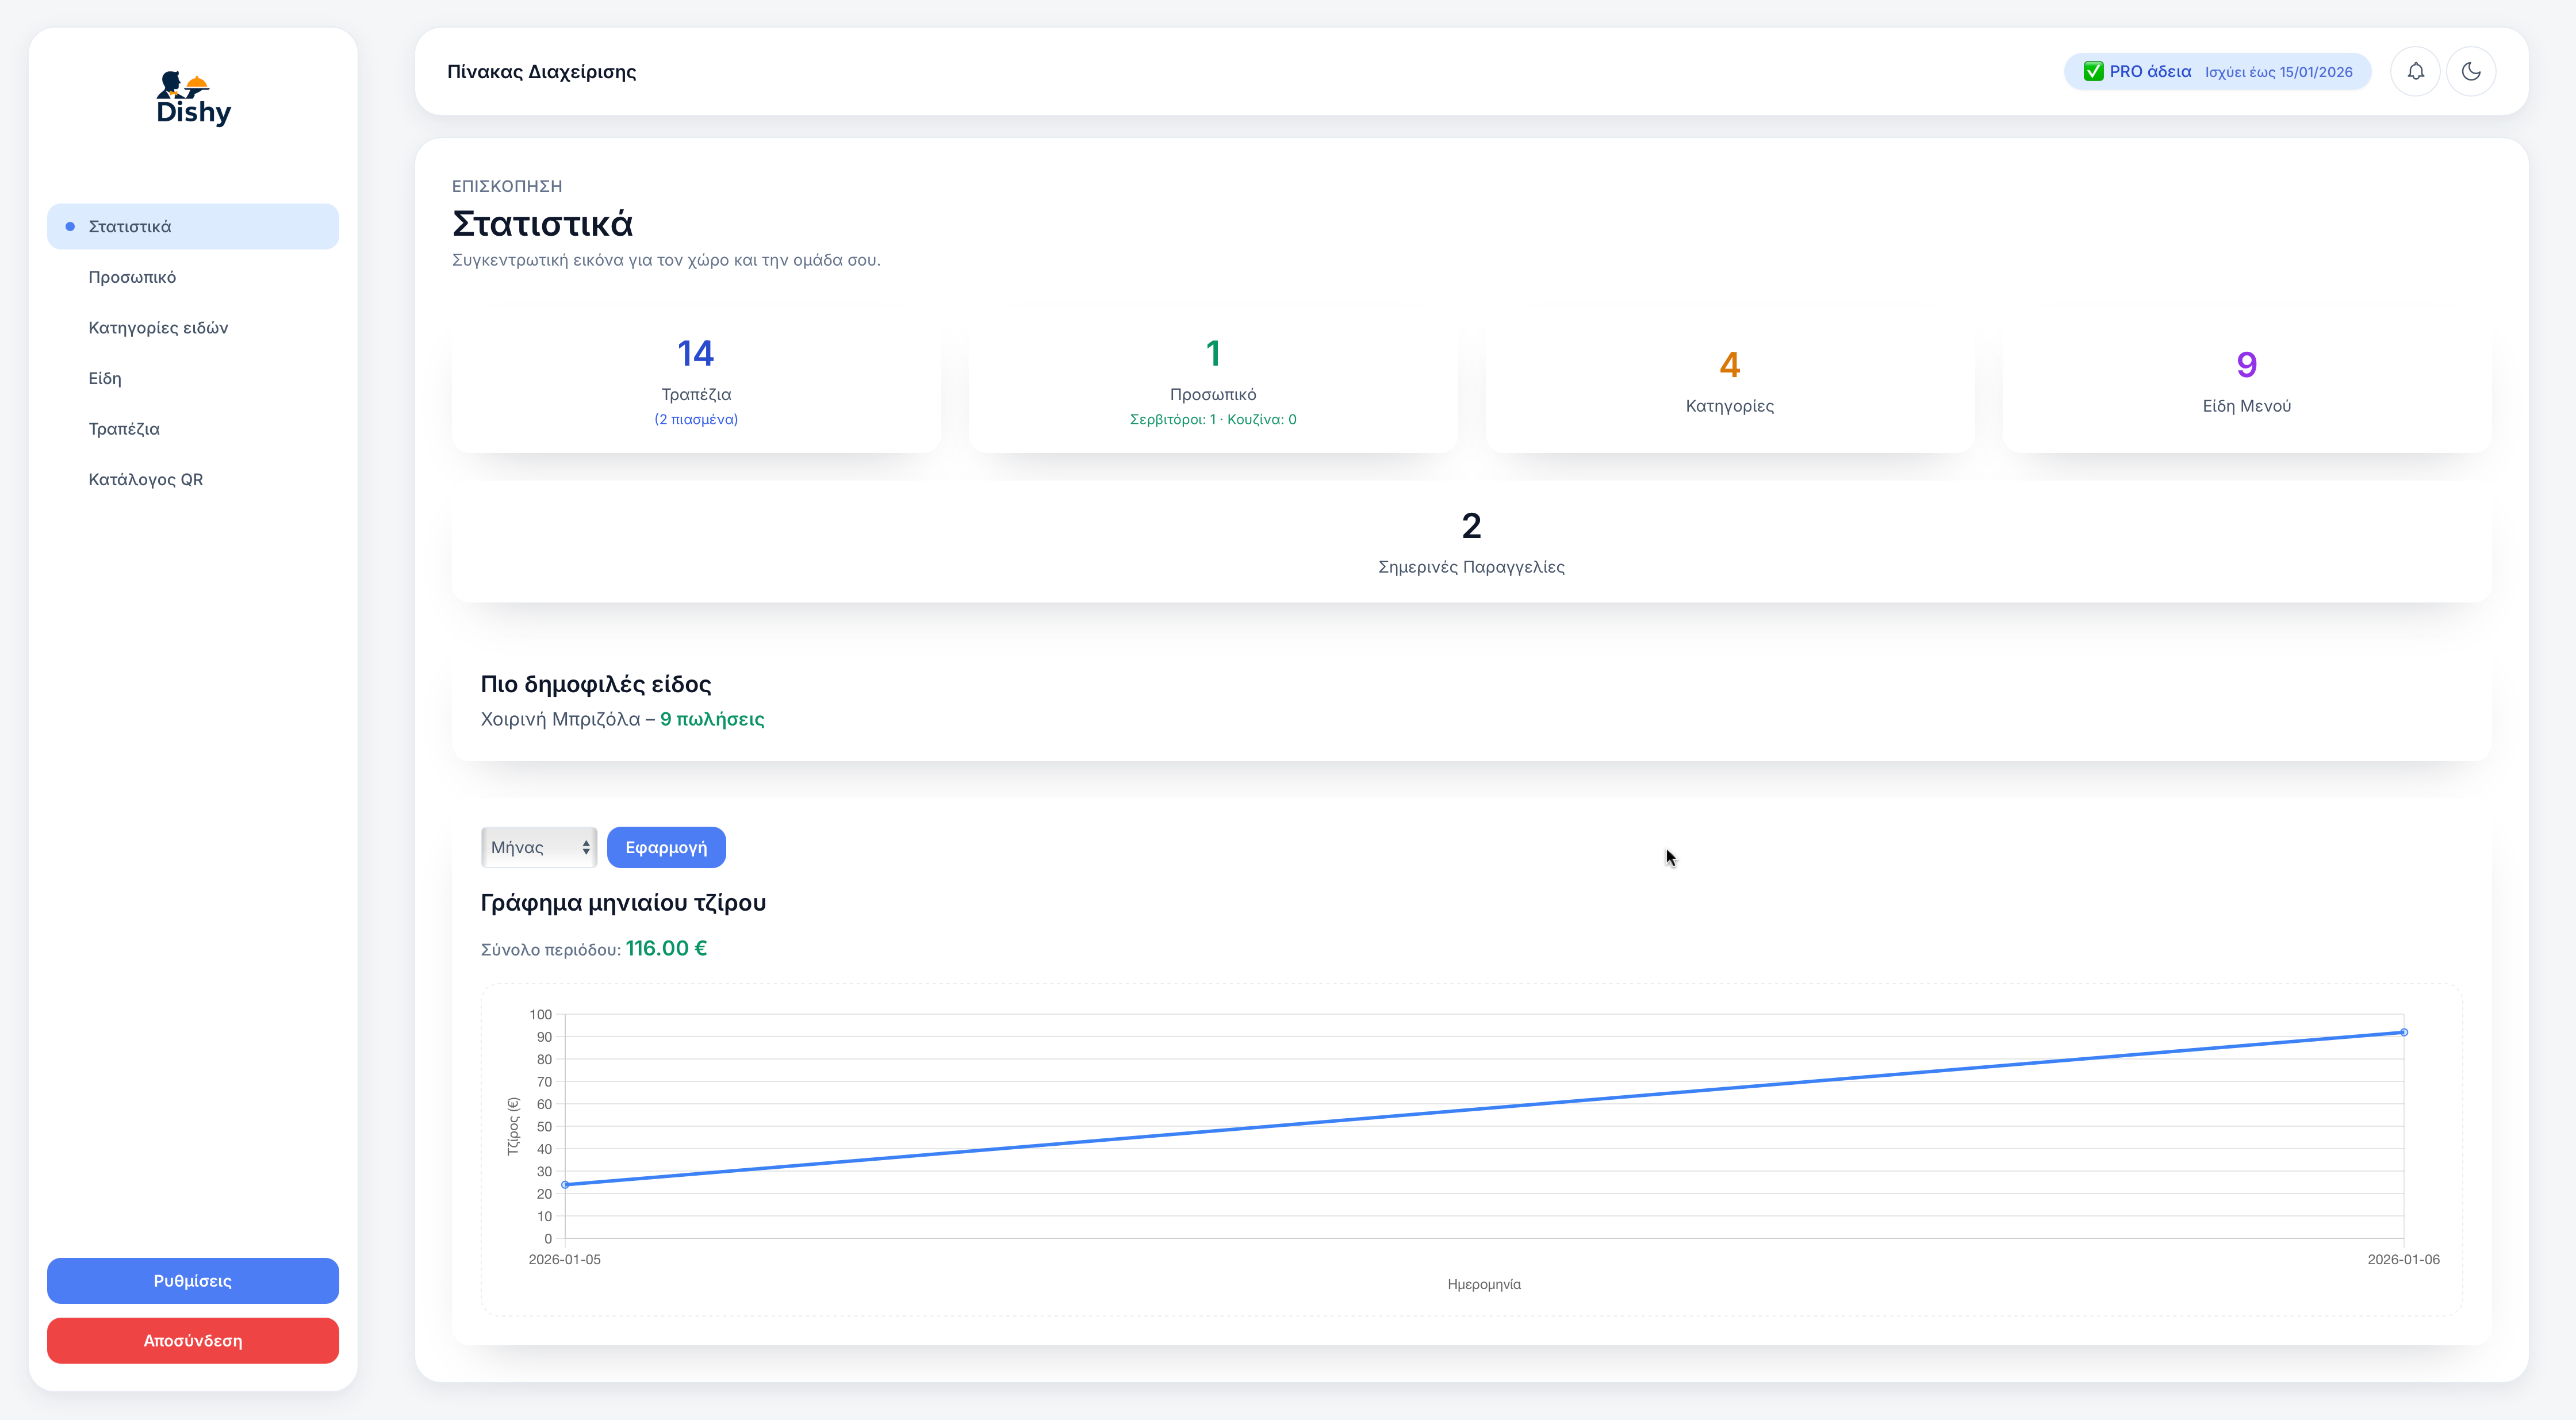
Task: Click the 2026-01-06 chart data point
Action: [2404, 1032]
